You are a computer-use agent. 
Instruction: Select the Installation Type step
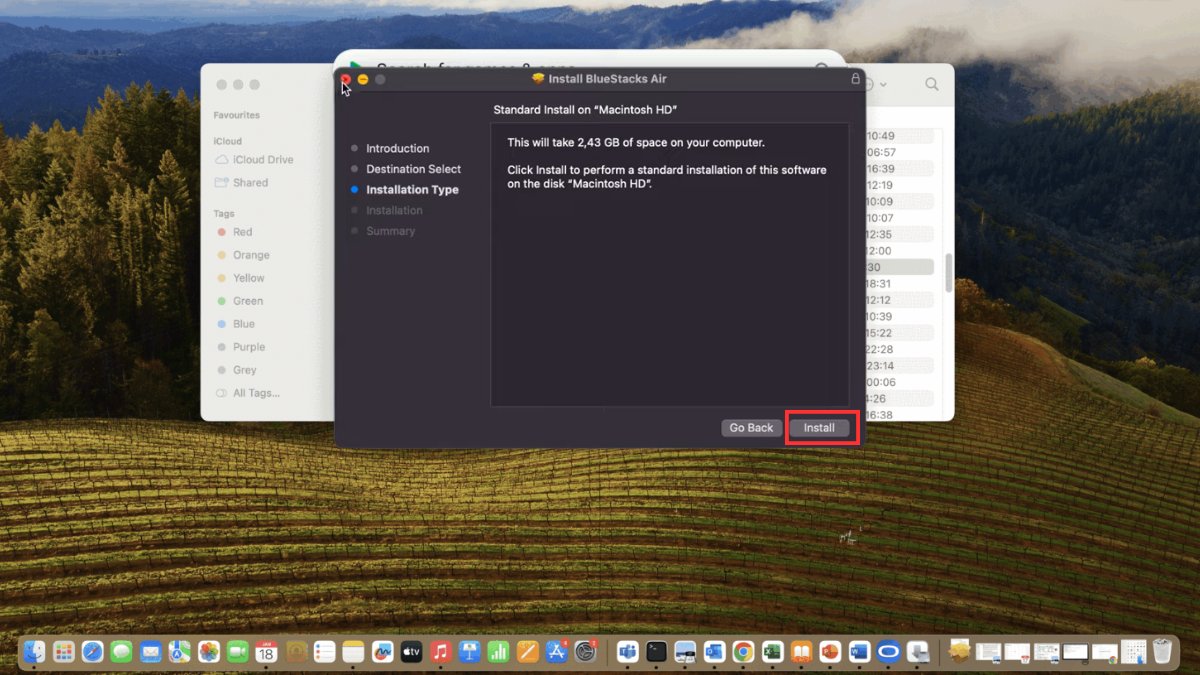coord(412,190)
